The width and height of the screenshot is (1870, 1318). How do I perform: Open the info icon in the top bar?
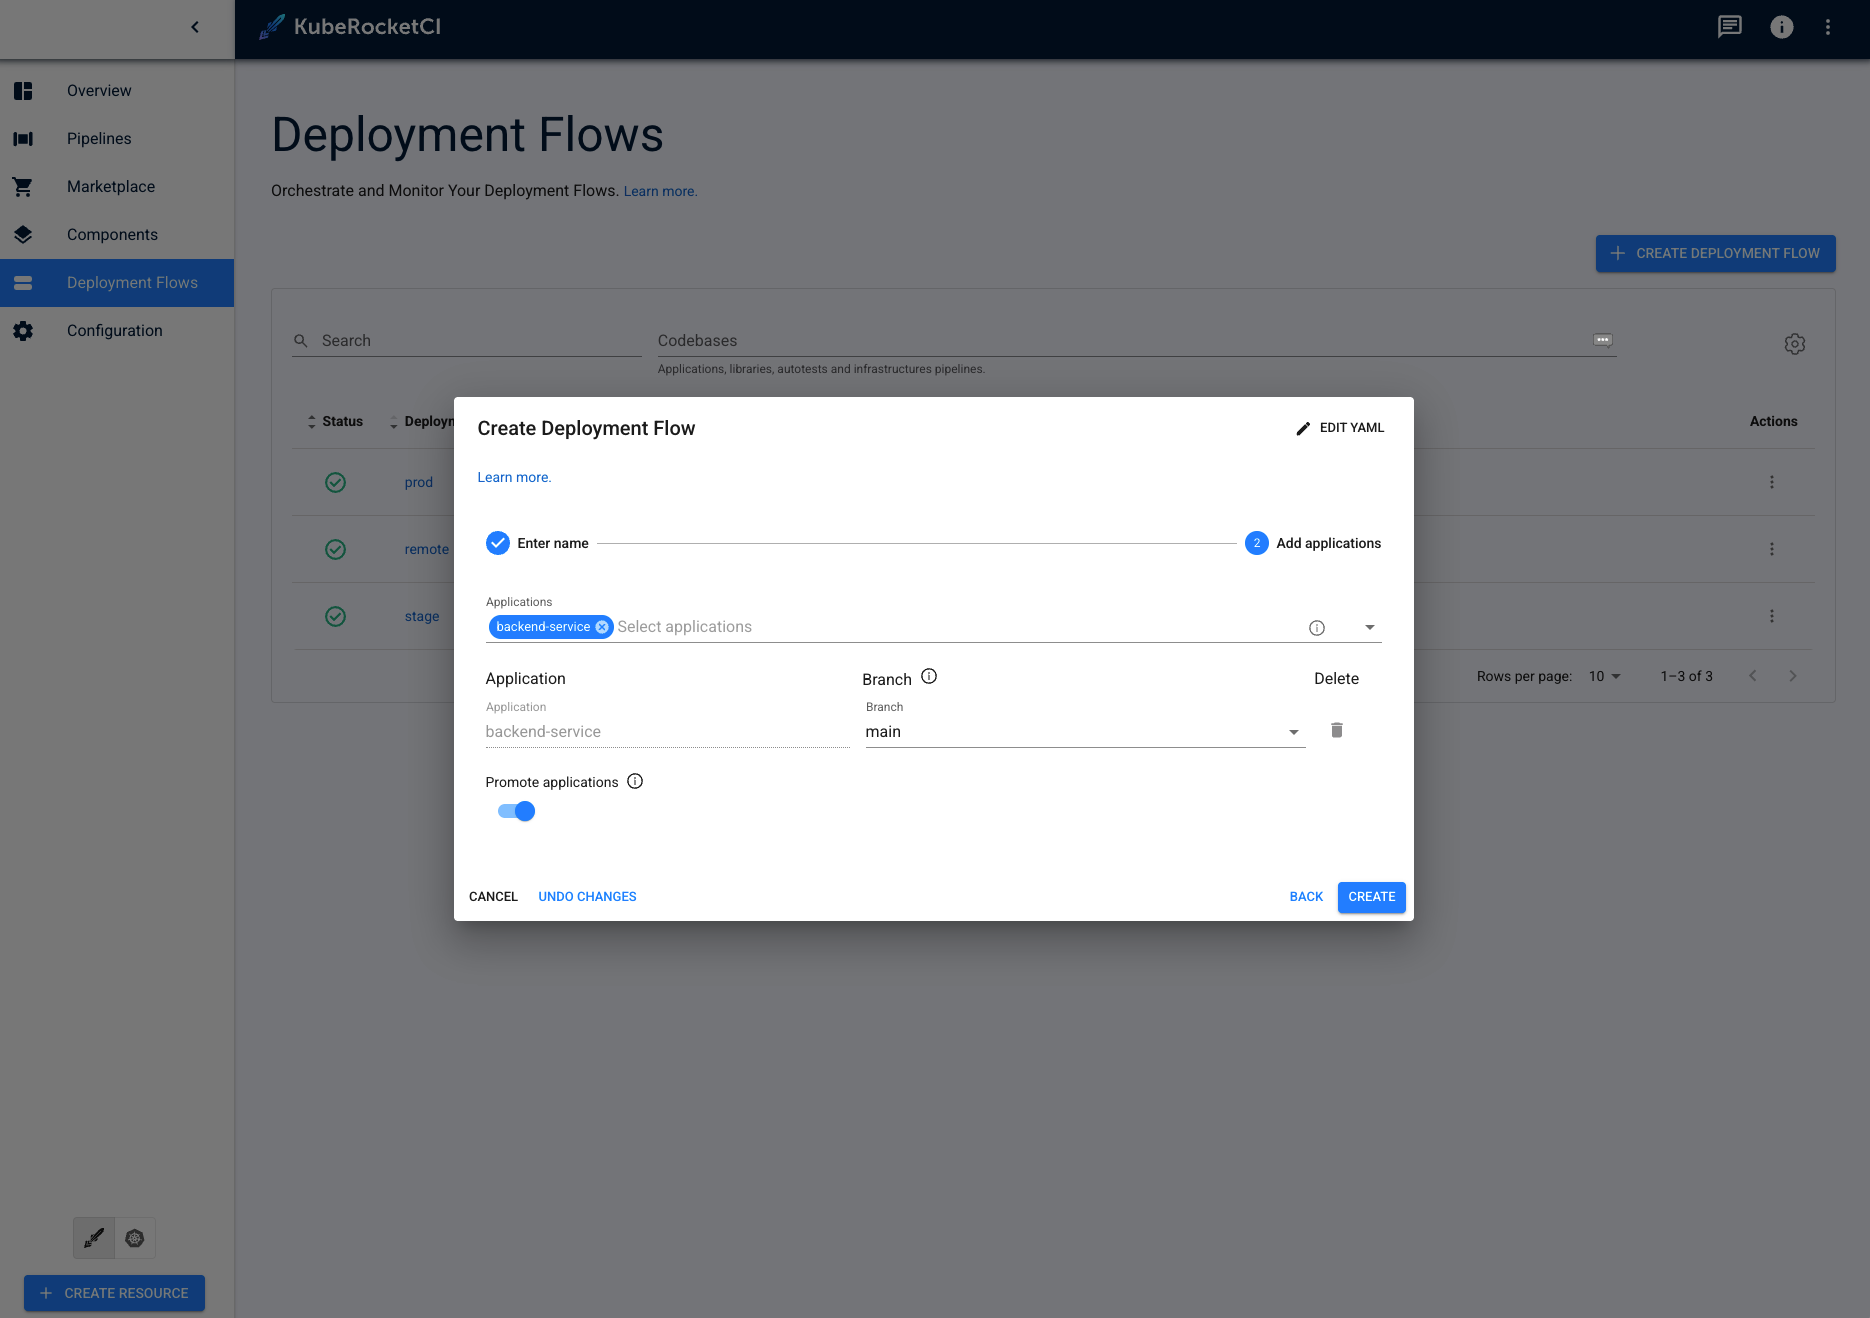(x=1782, y=27)
